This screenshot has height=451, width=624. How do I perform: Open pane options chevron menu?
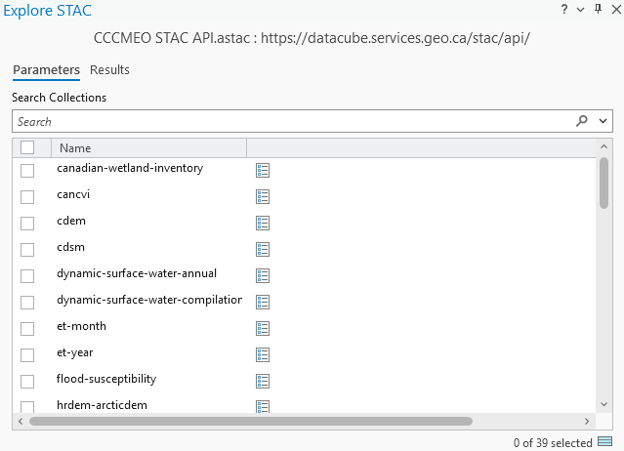(581, 10)
